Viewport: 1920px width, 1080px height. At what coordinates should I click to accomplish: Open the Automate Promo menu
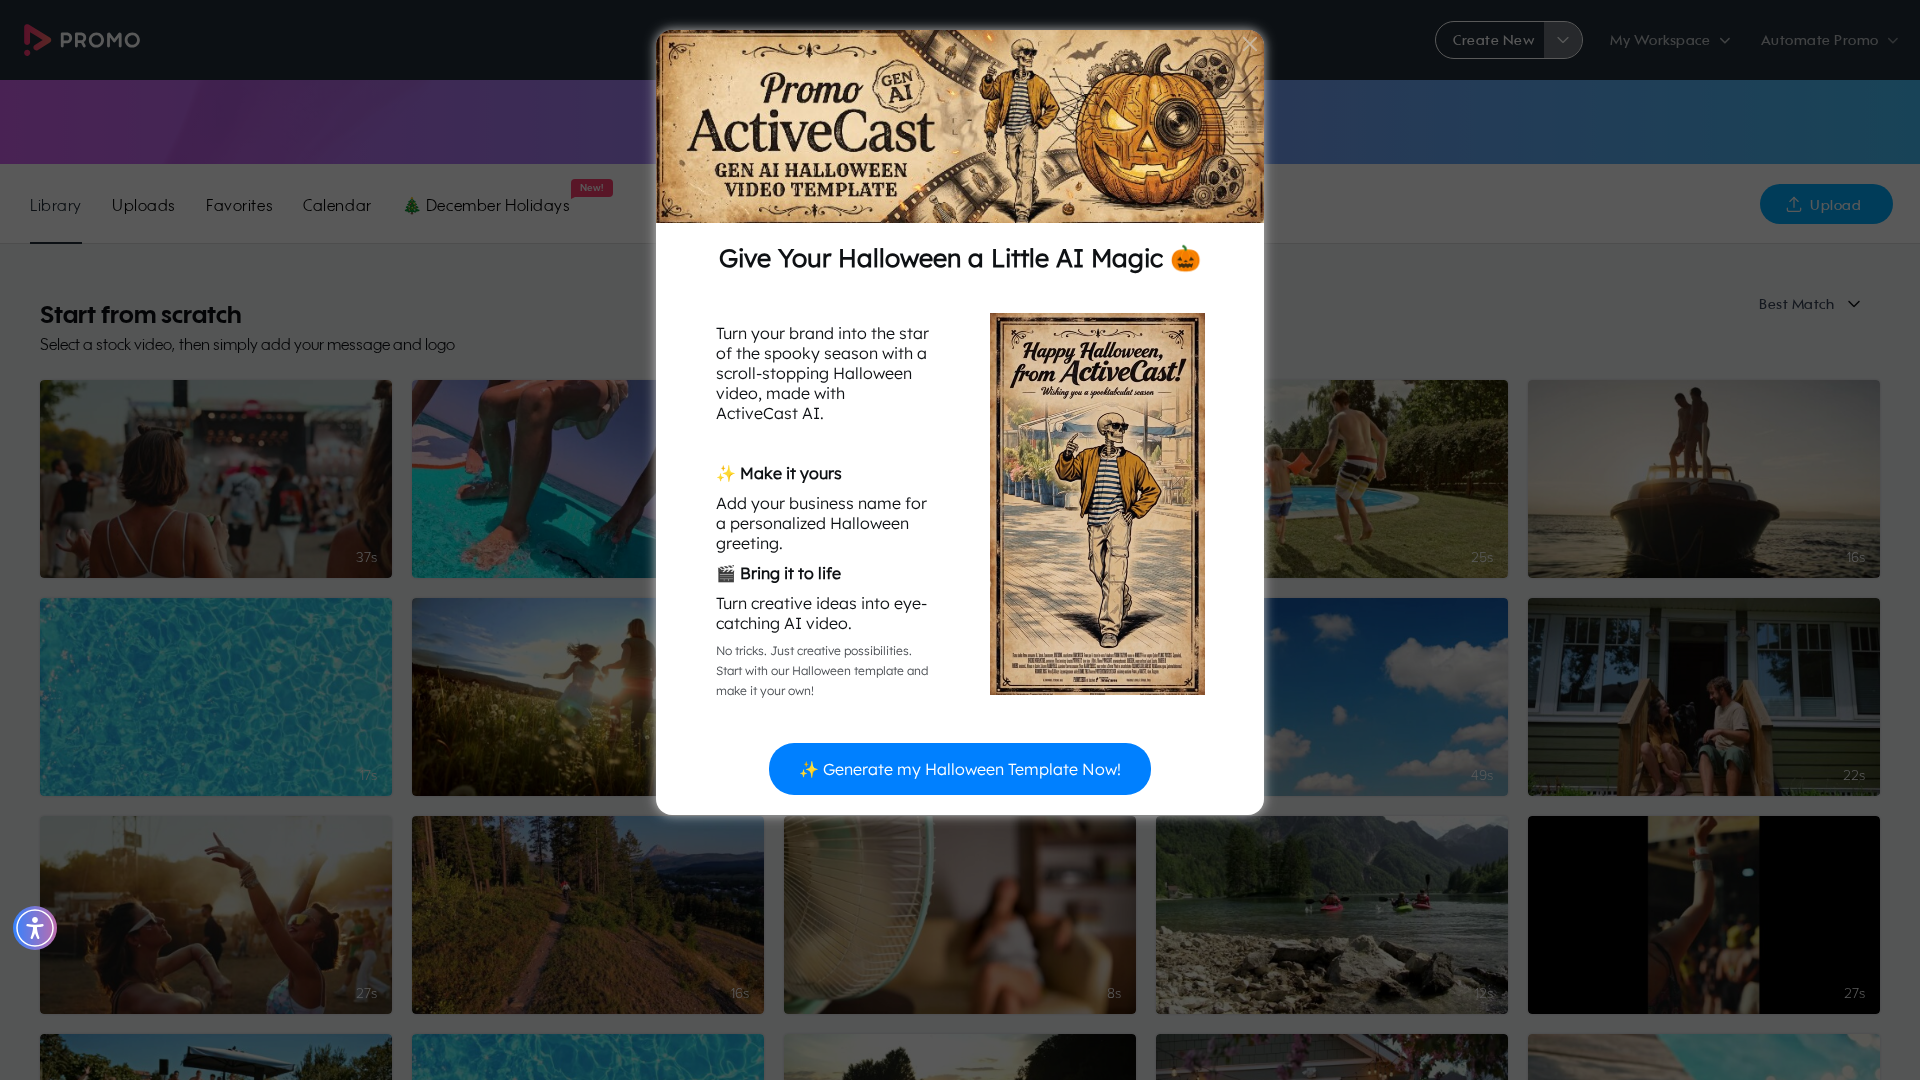click(1829, 40)
